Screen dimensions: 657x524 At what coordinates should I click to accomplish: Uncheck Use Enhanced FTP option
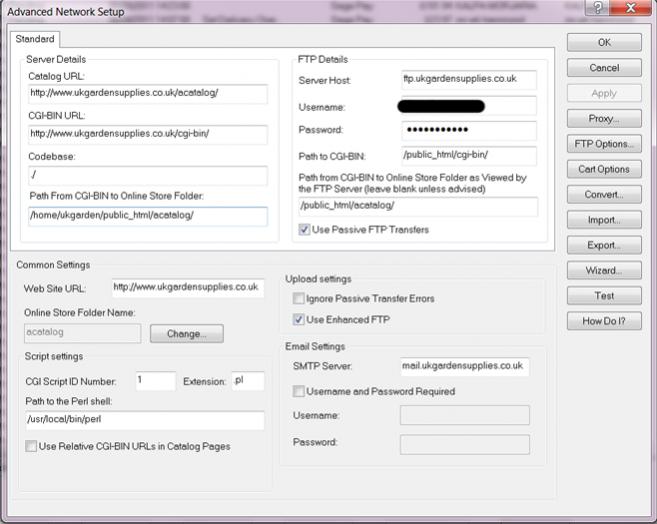pos(299,320)
